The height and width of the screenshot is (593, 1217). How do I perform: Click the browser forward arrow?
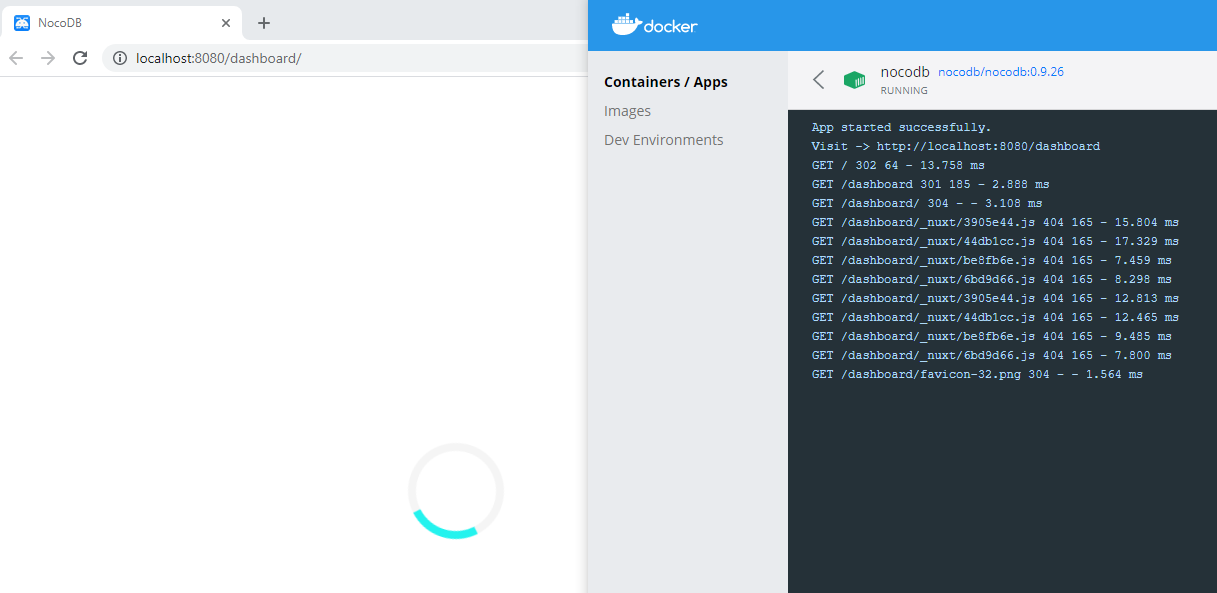pyautogui.click(x=47, y=58)
